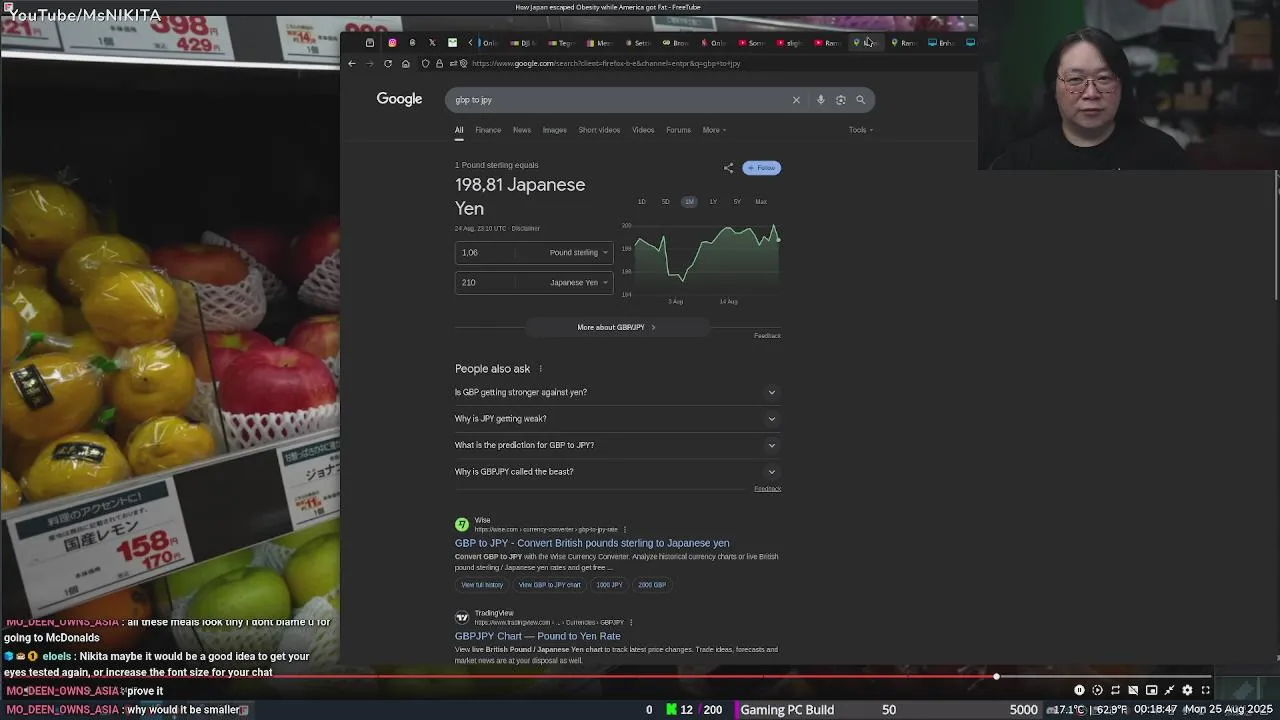The width and height of the screenshot is (1280, 720).
Task: Open the pinned Threads tab
Action: (412, 43)
